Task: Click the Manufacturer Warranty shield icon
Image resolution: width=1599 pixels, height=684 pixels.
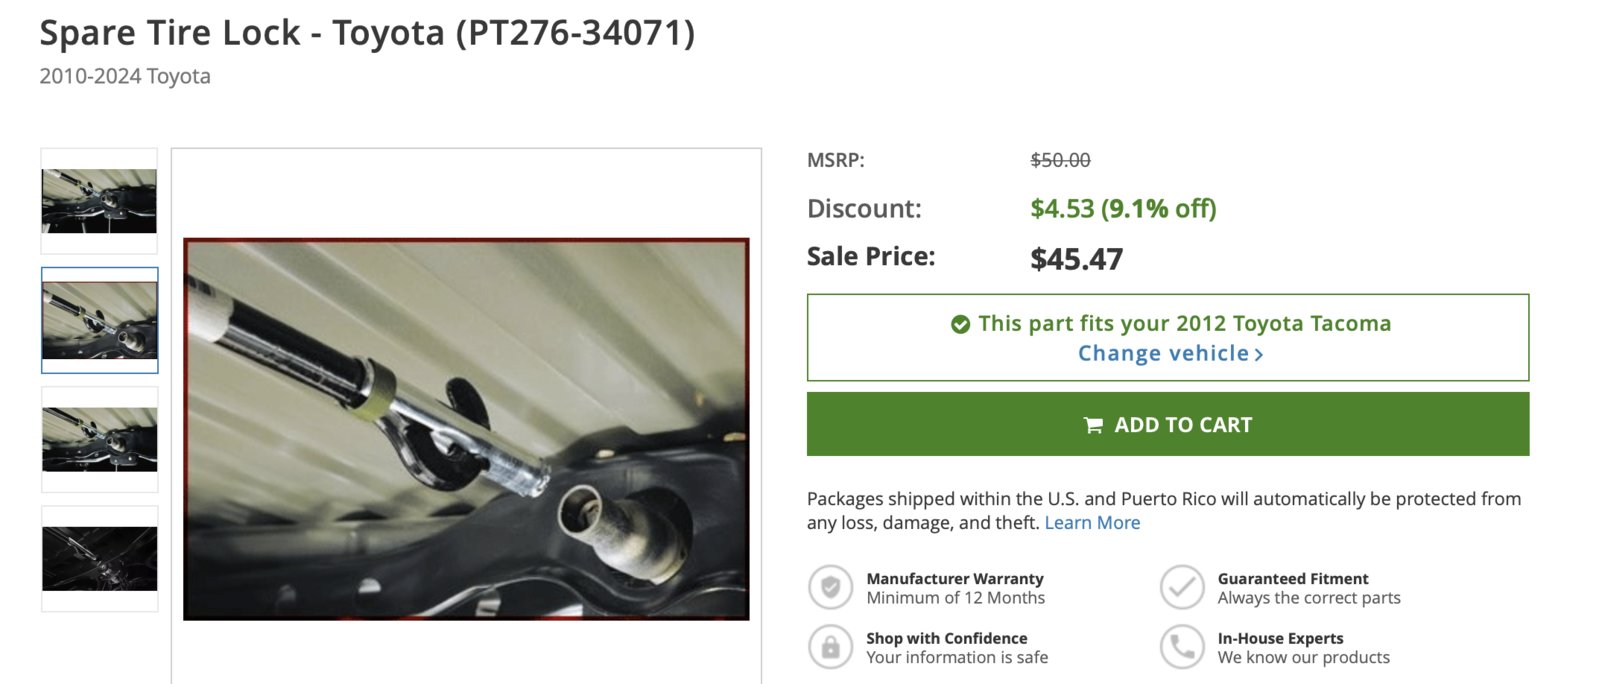Action: point(830,587)
